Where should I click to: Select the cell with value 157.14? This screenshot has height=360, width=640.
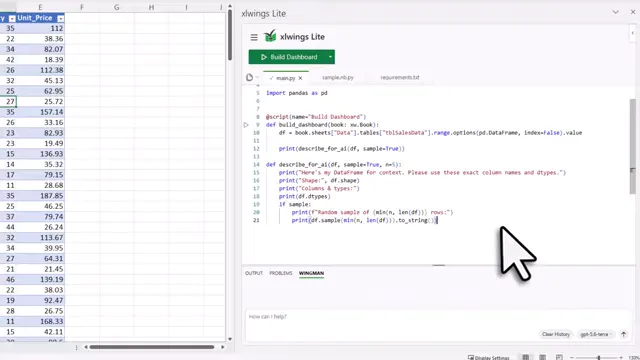coord(40,112)
